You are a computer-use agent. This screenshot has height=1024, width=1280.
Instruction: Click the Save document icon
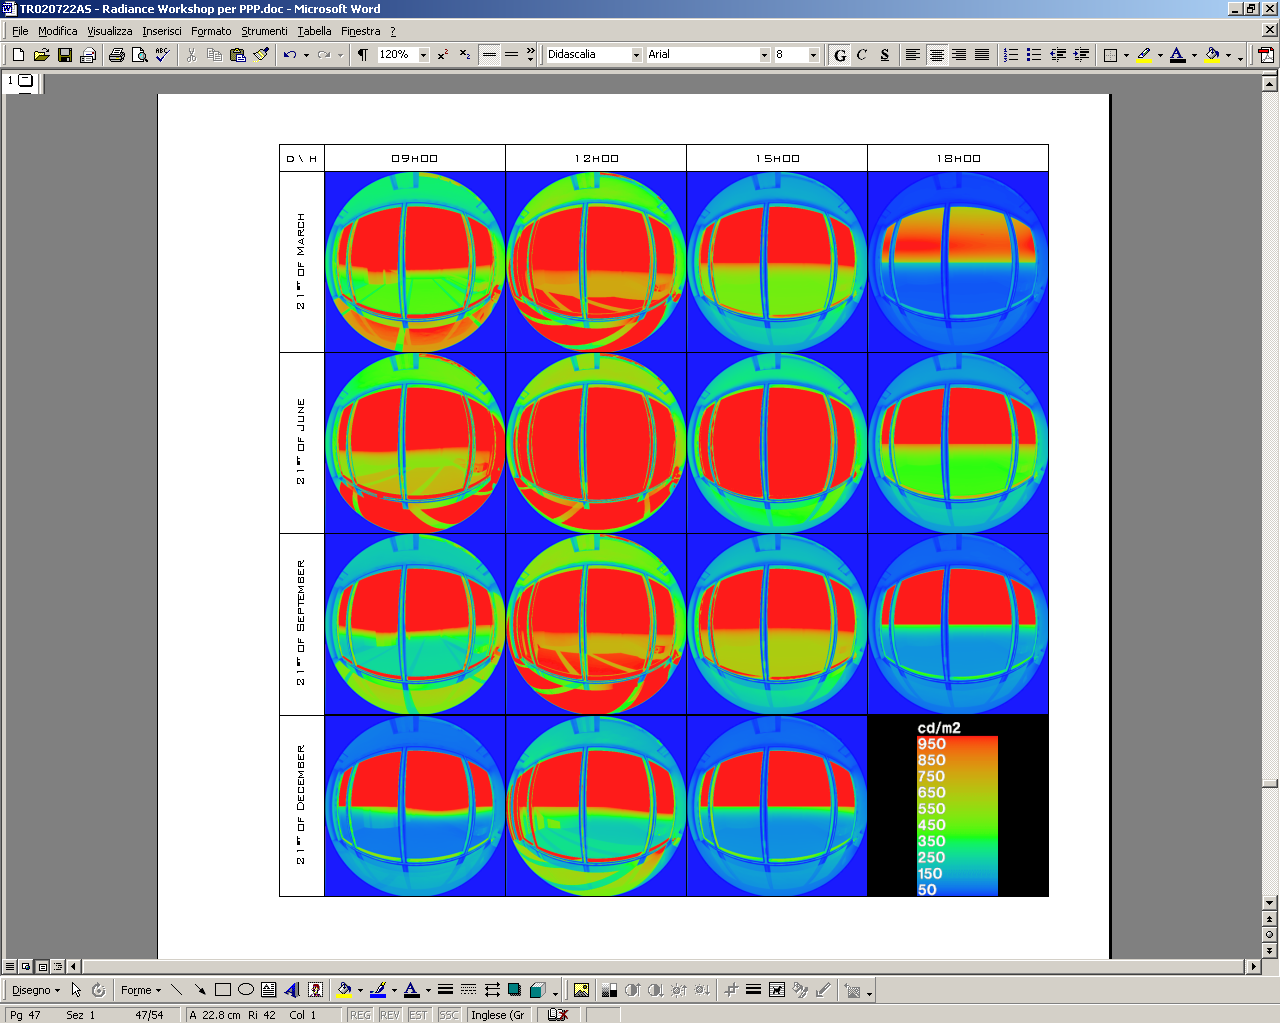65,55
